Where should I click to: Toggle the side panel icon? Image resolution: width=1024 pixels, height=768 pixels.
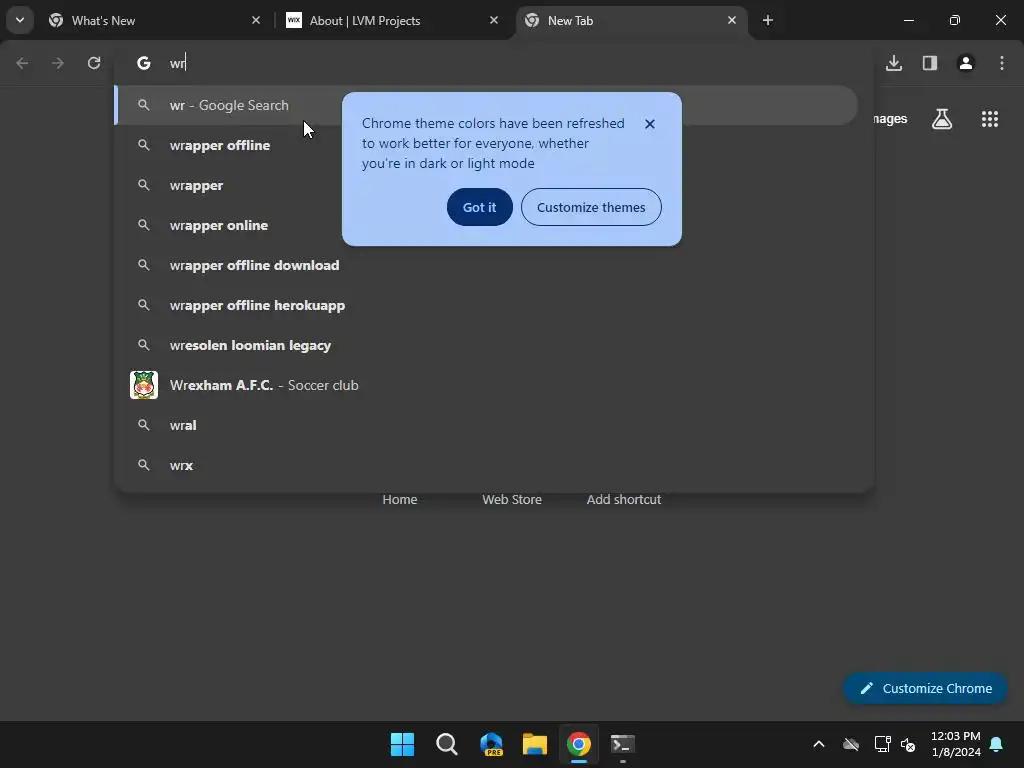[x=930, y=63]
